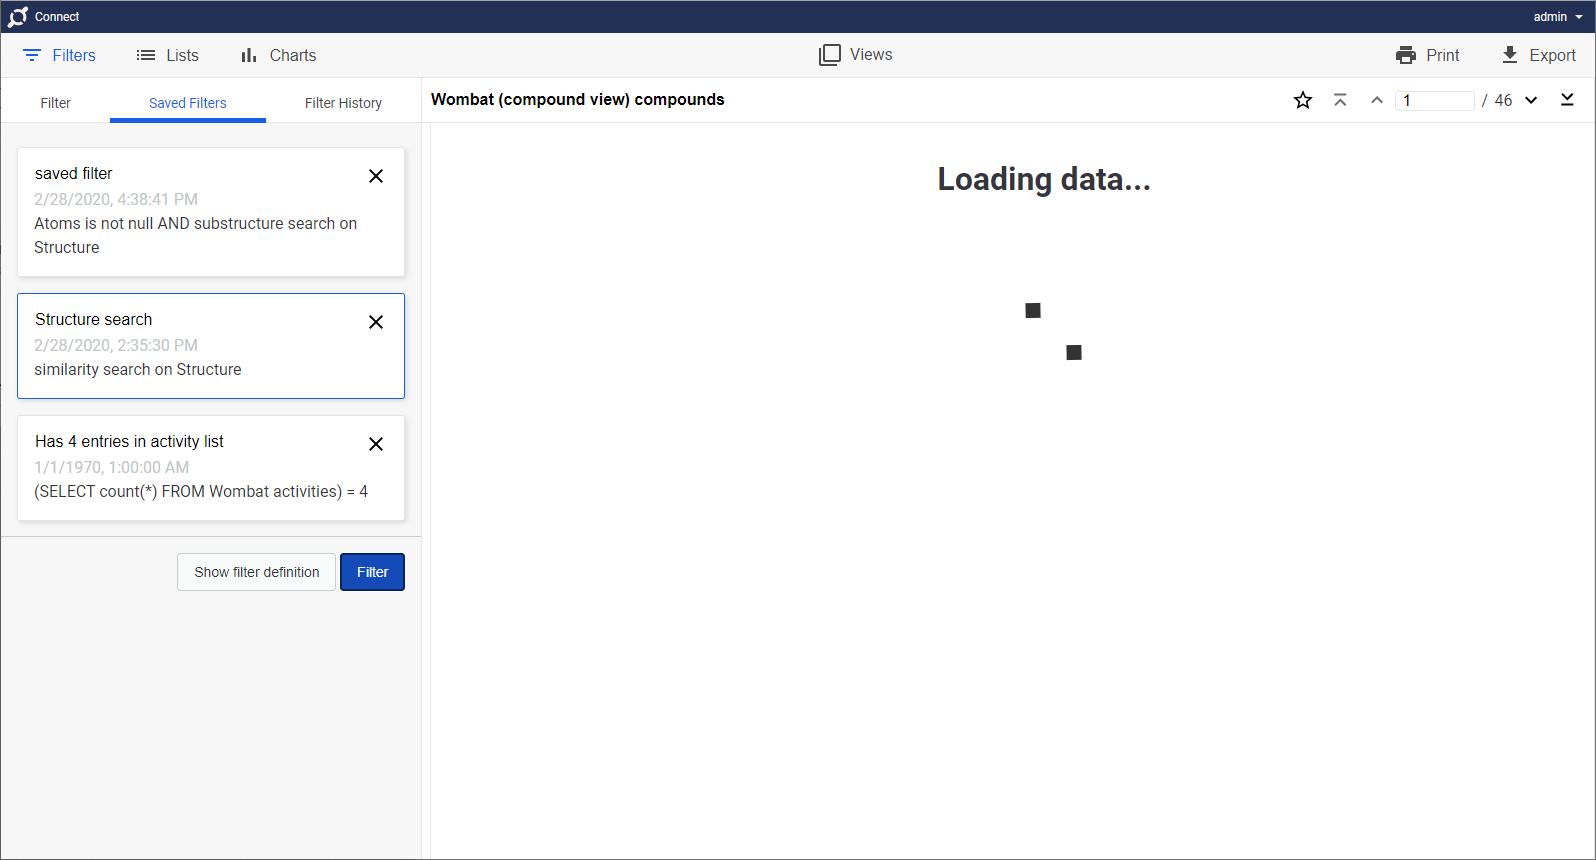The height and width of the screenshot is (860, 1596).
Task: Go to the previous record
Action: pyautogui.click(x=1377, y=100)
